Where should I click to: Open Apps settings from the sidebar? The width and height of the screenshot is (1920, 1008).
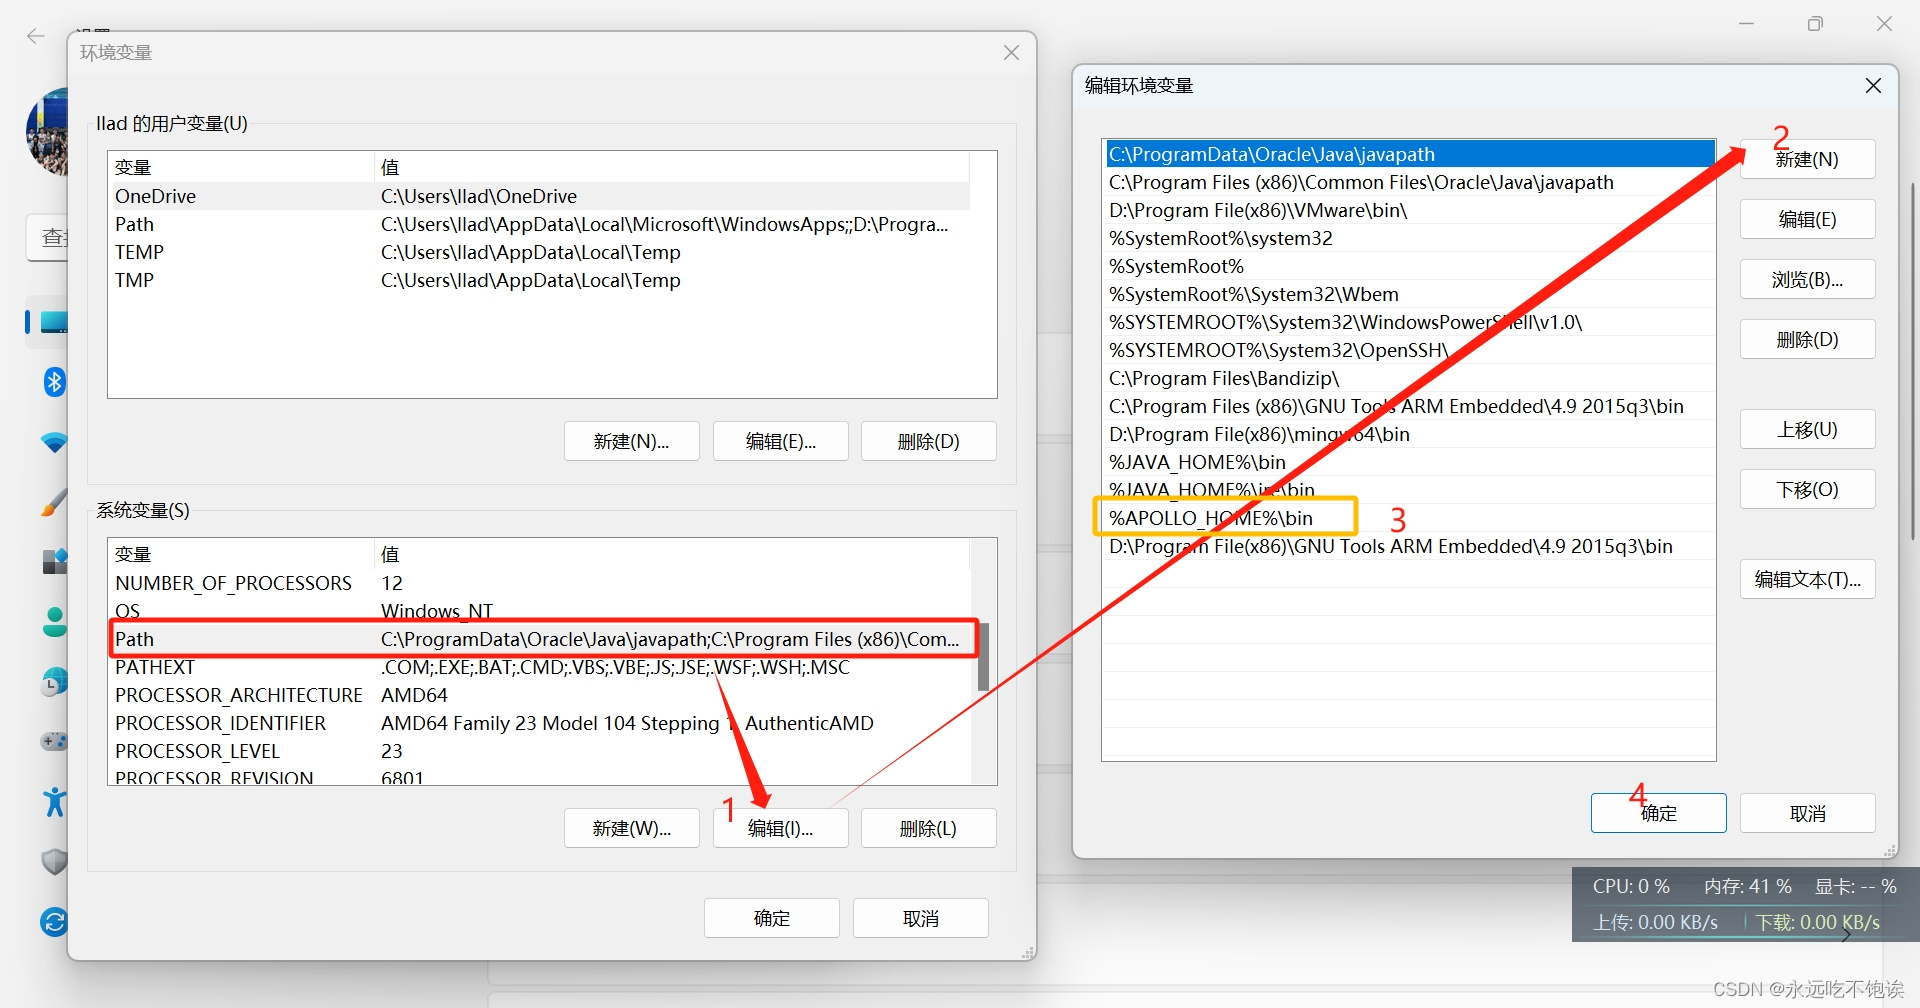coord(54,561)
